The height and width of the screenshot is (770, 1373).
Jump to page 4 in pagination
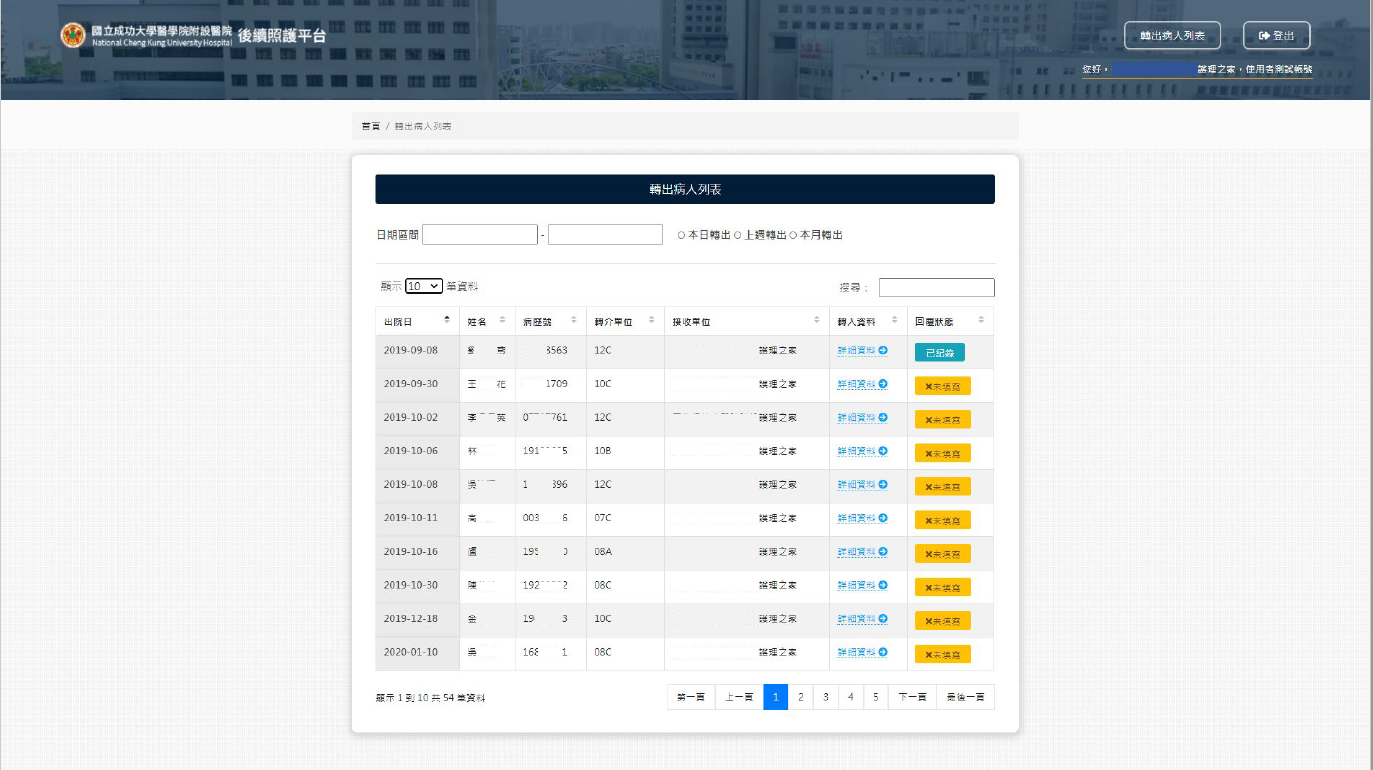coord(850,697)
